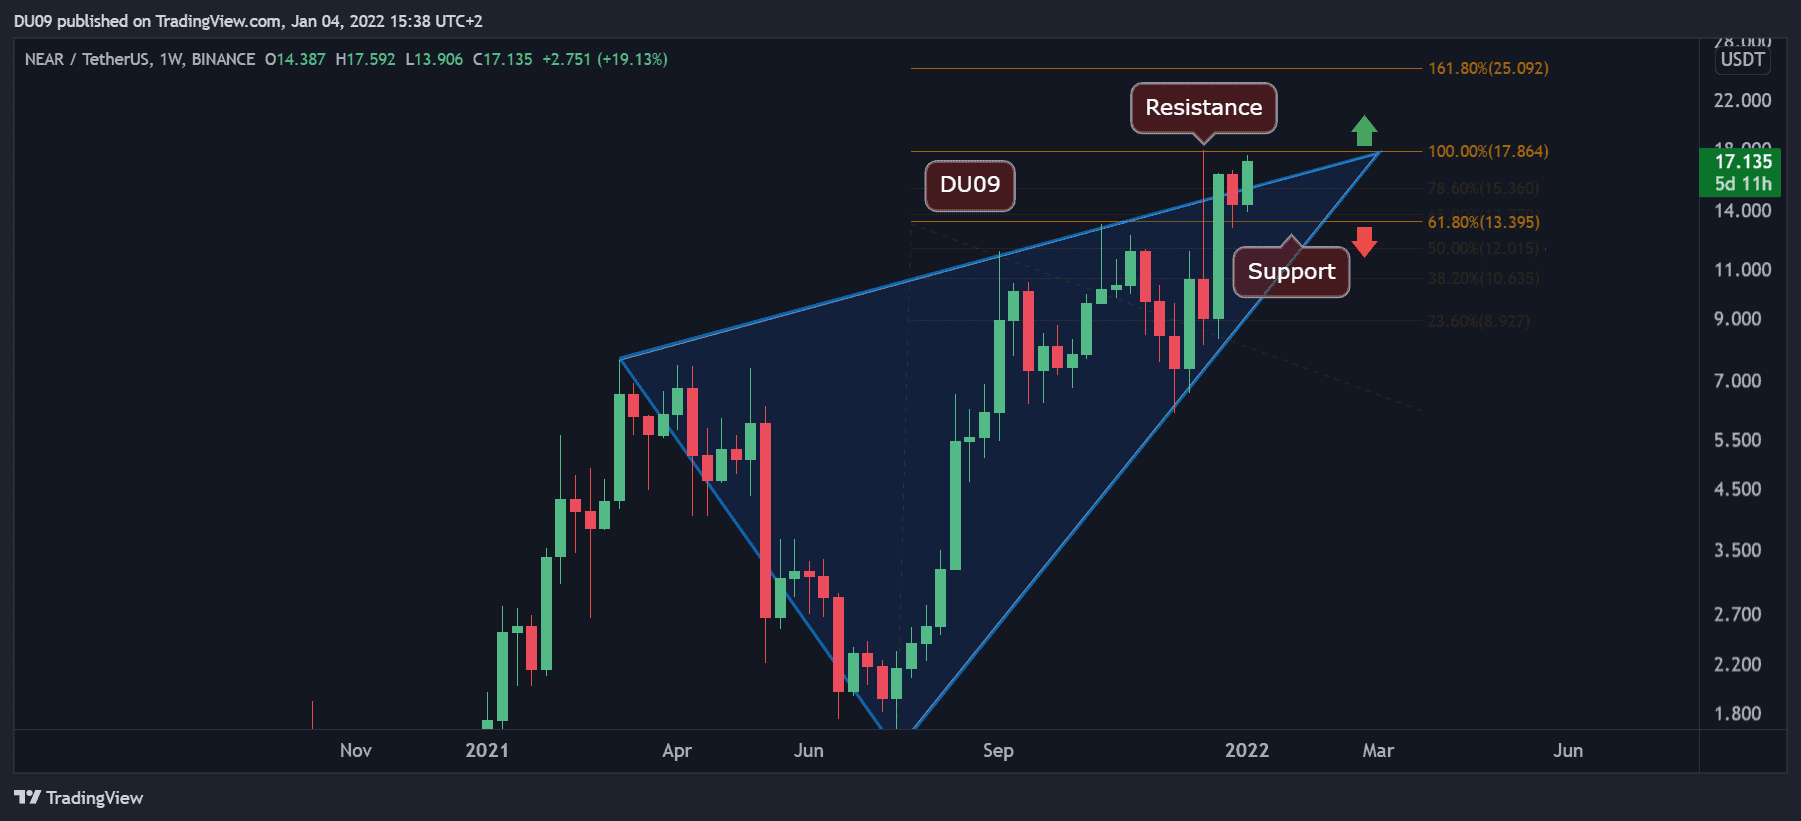Click the Mar label on time axis

tap(1378, 751)
